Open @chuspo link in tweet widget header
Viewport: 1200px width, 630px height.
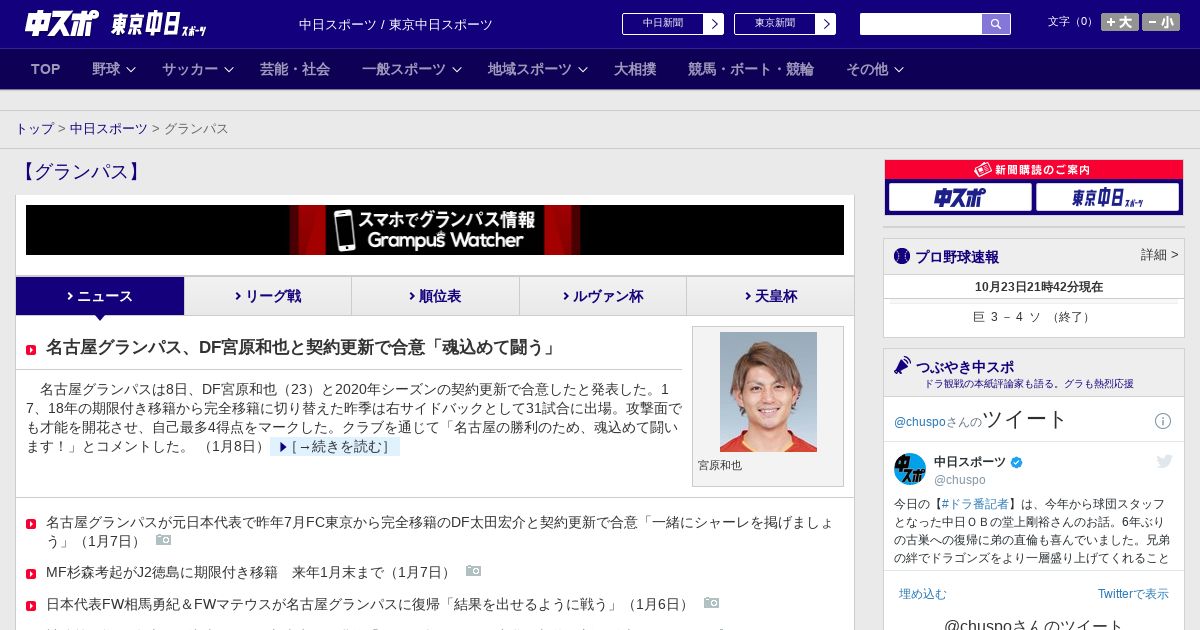pyautogui.click(x=920, y=422)
